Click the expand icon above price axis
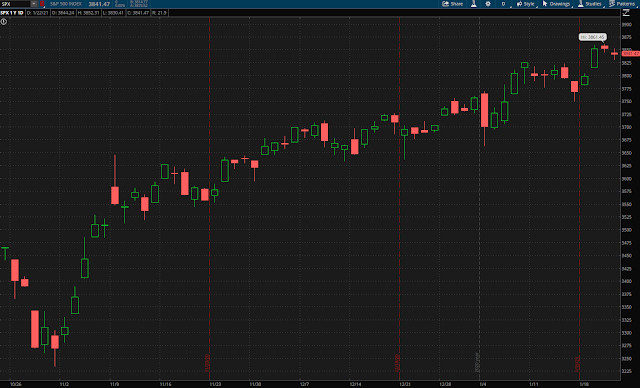Image resolution: width=640 pixels, height=388 pixels. [626, 13]
